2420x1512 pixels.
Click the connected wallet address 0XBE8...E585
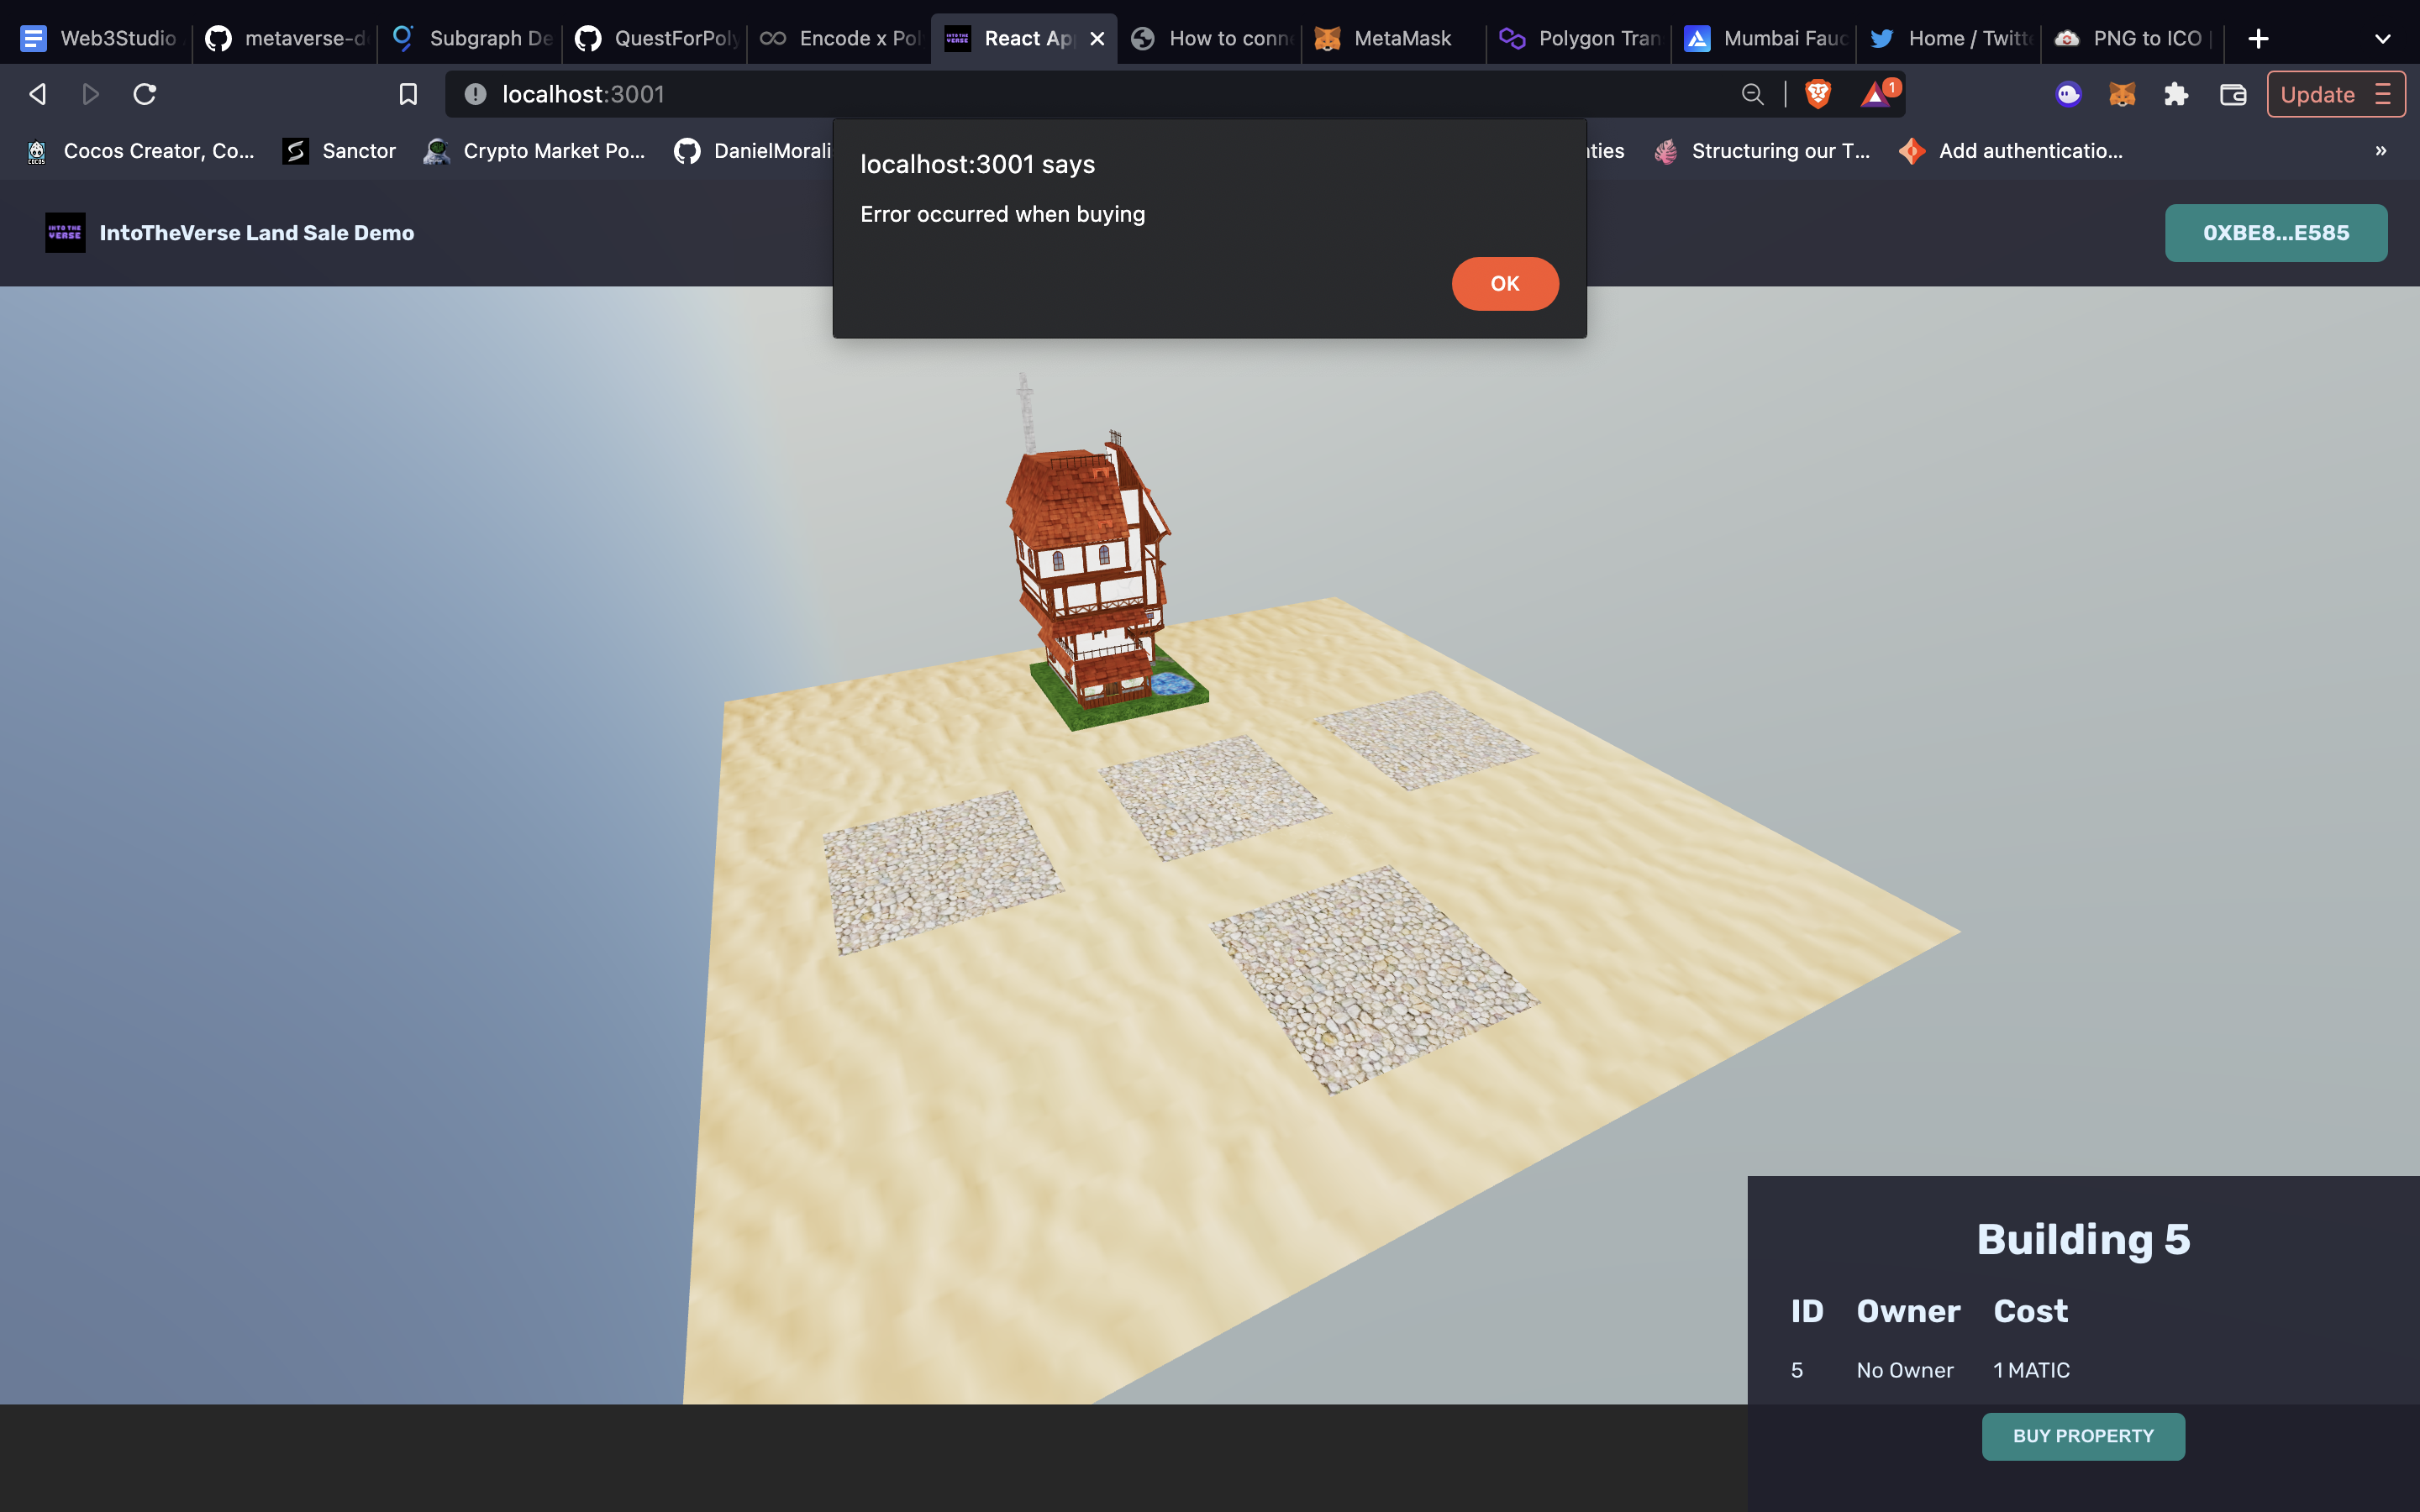pos(2276,232)
